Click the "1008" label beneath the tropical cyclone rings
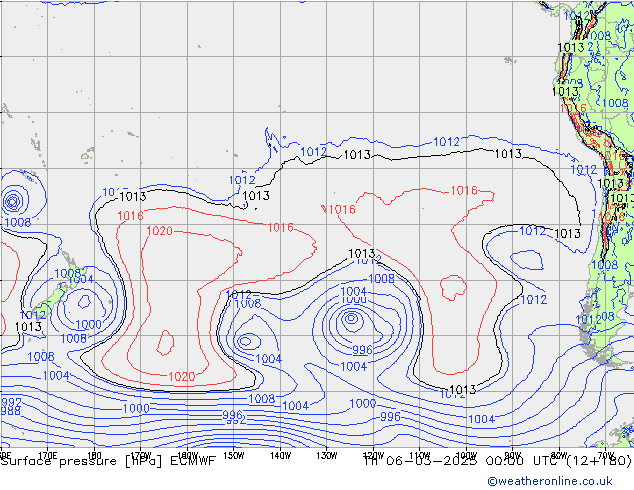The width and height of the screenshot is (634, 490). pos(18,222)
